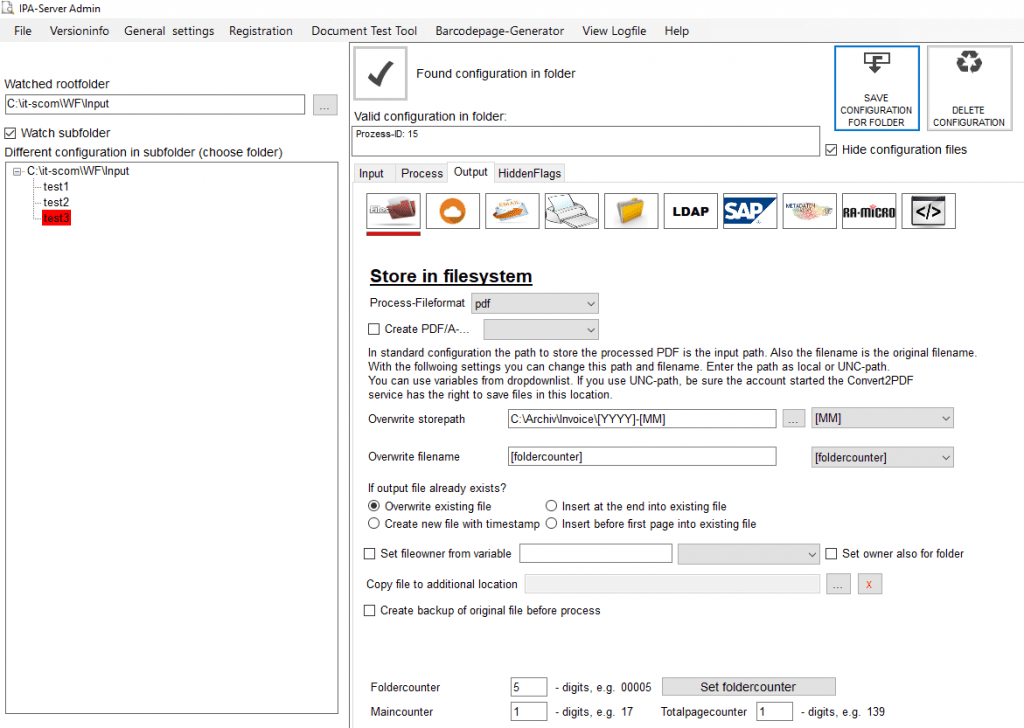The width and height of the screenshot is (1024, 728).
Task: Select Create new file with timestamp
Action: coord(374,523)
